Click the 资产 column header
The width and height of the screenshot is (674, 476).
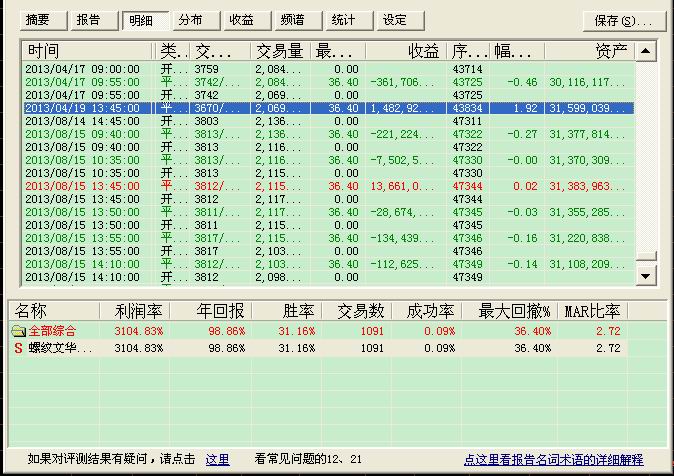point(589,51)
